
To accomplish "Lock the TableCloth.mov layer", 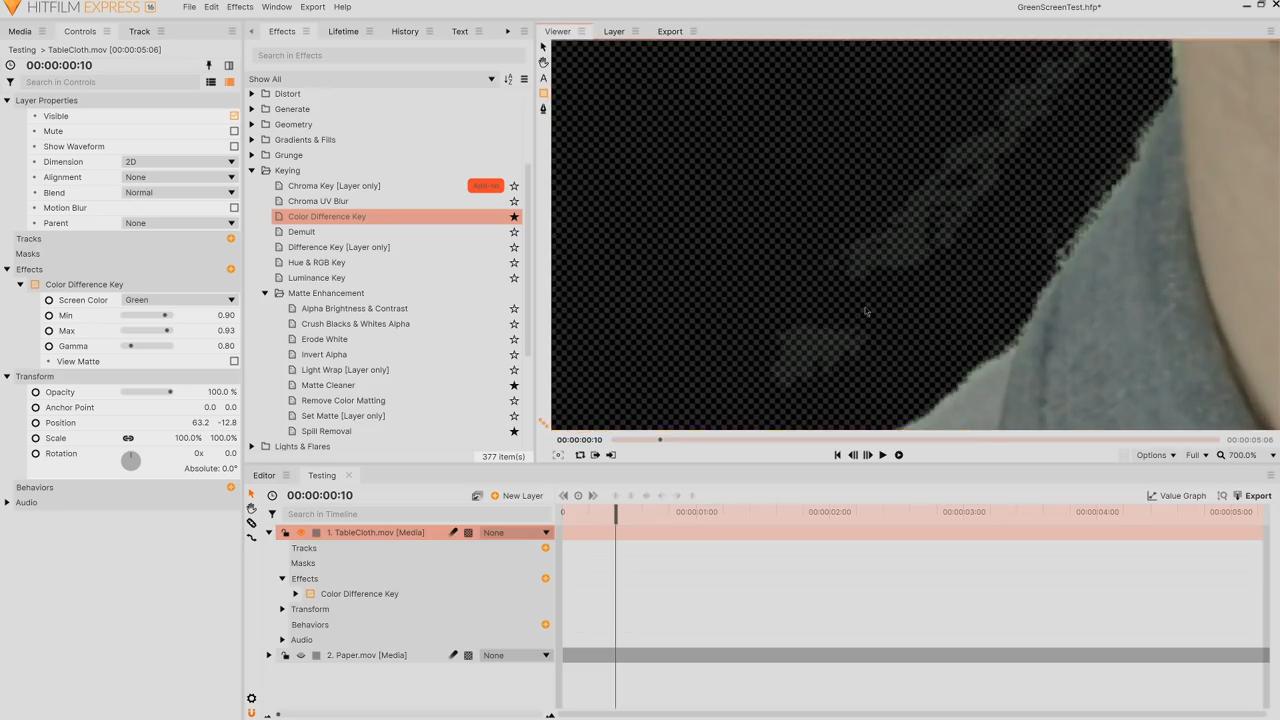I will [285, 533].
